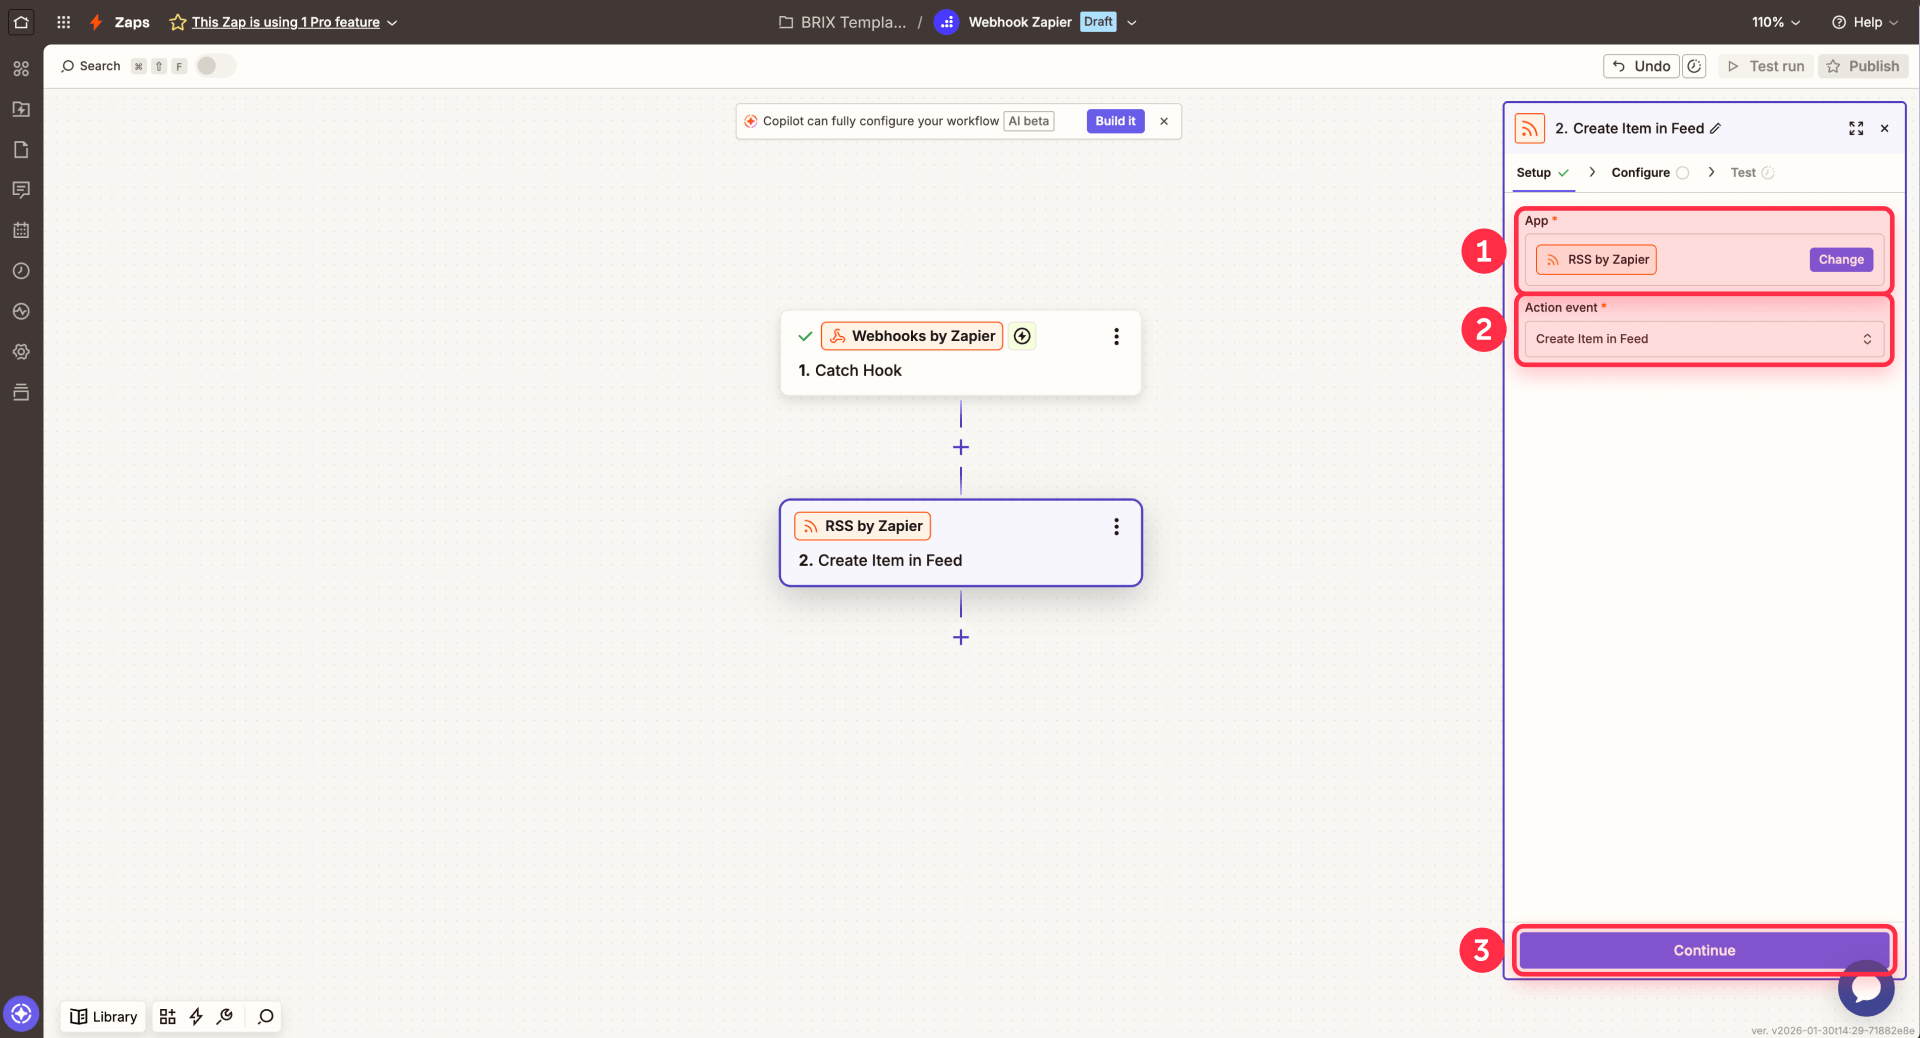Click the add apps grid-plus icon
The height and width of the screenshot is (1038, 1920).
168,1017
